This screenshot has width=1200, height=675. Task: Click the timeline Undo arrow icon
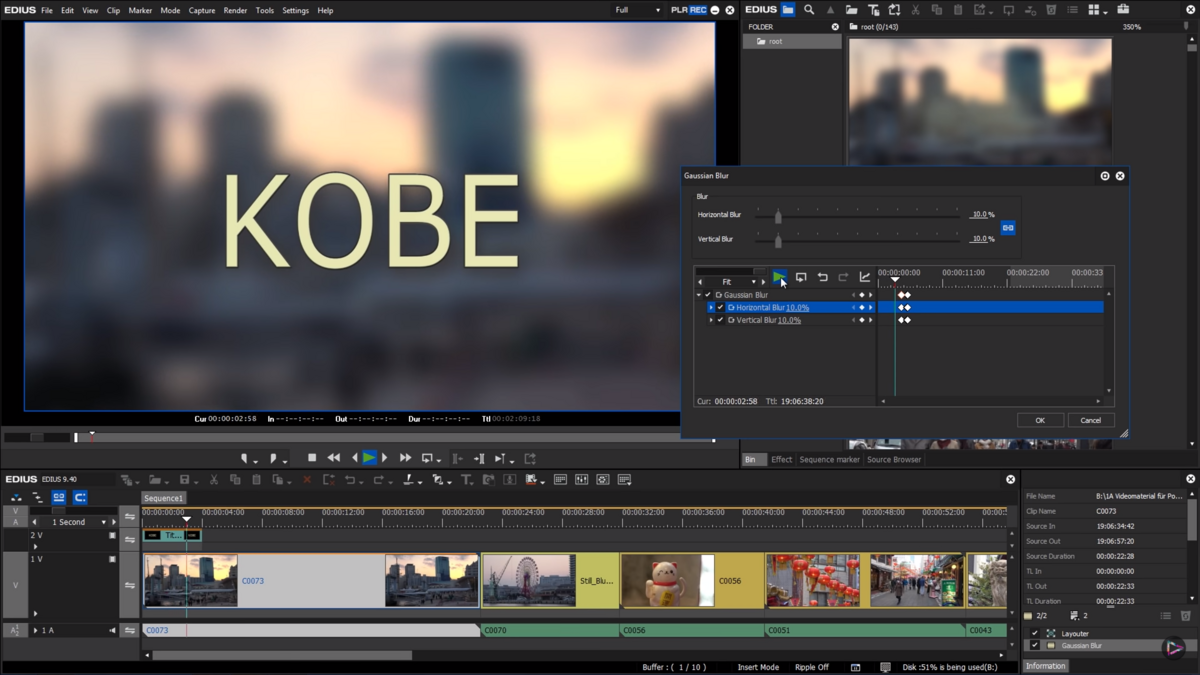pos(350,480)
